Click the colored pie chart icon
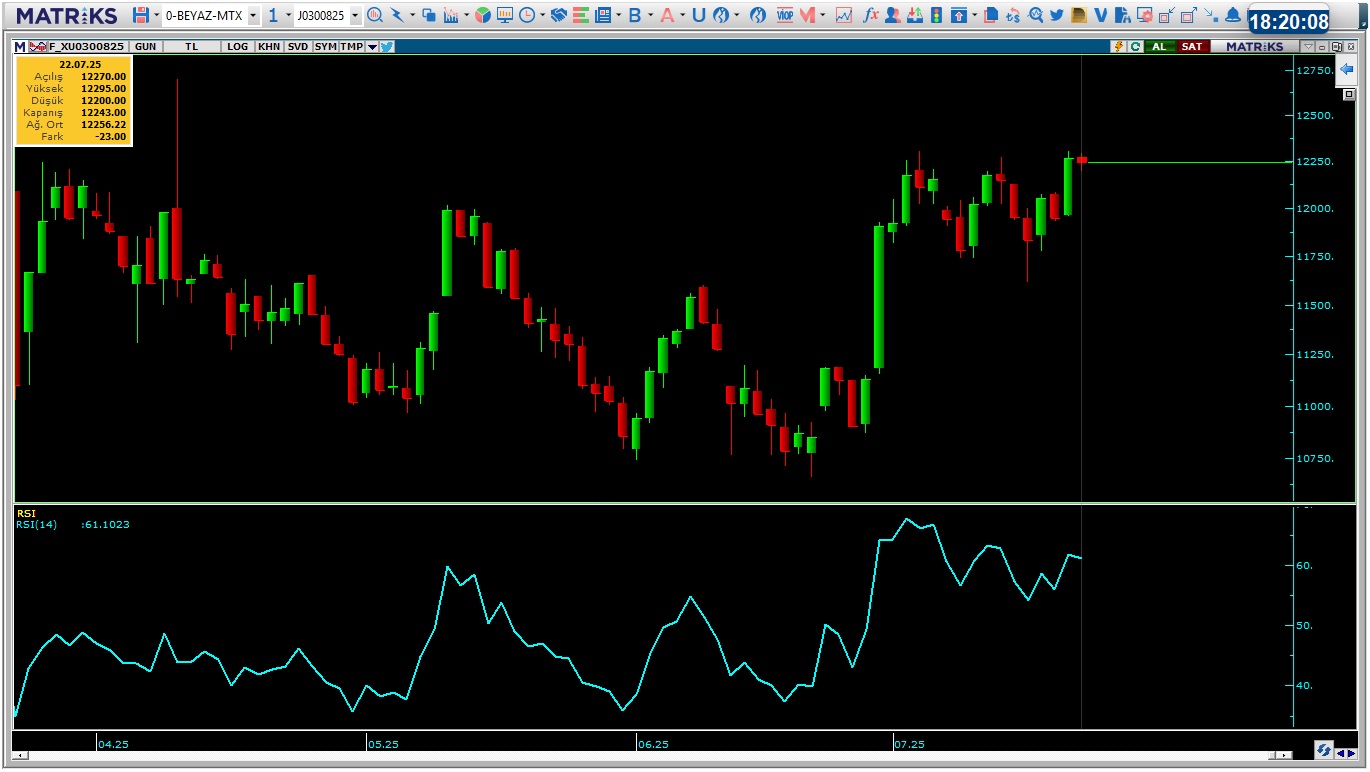This screenshot has width=1370, height=772. pos(483,15)
